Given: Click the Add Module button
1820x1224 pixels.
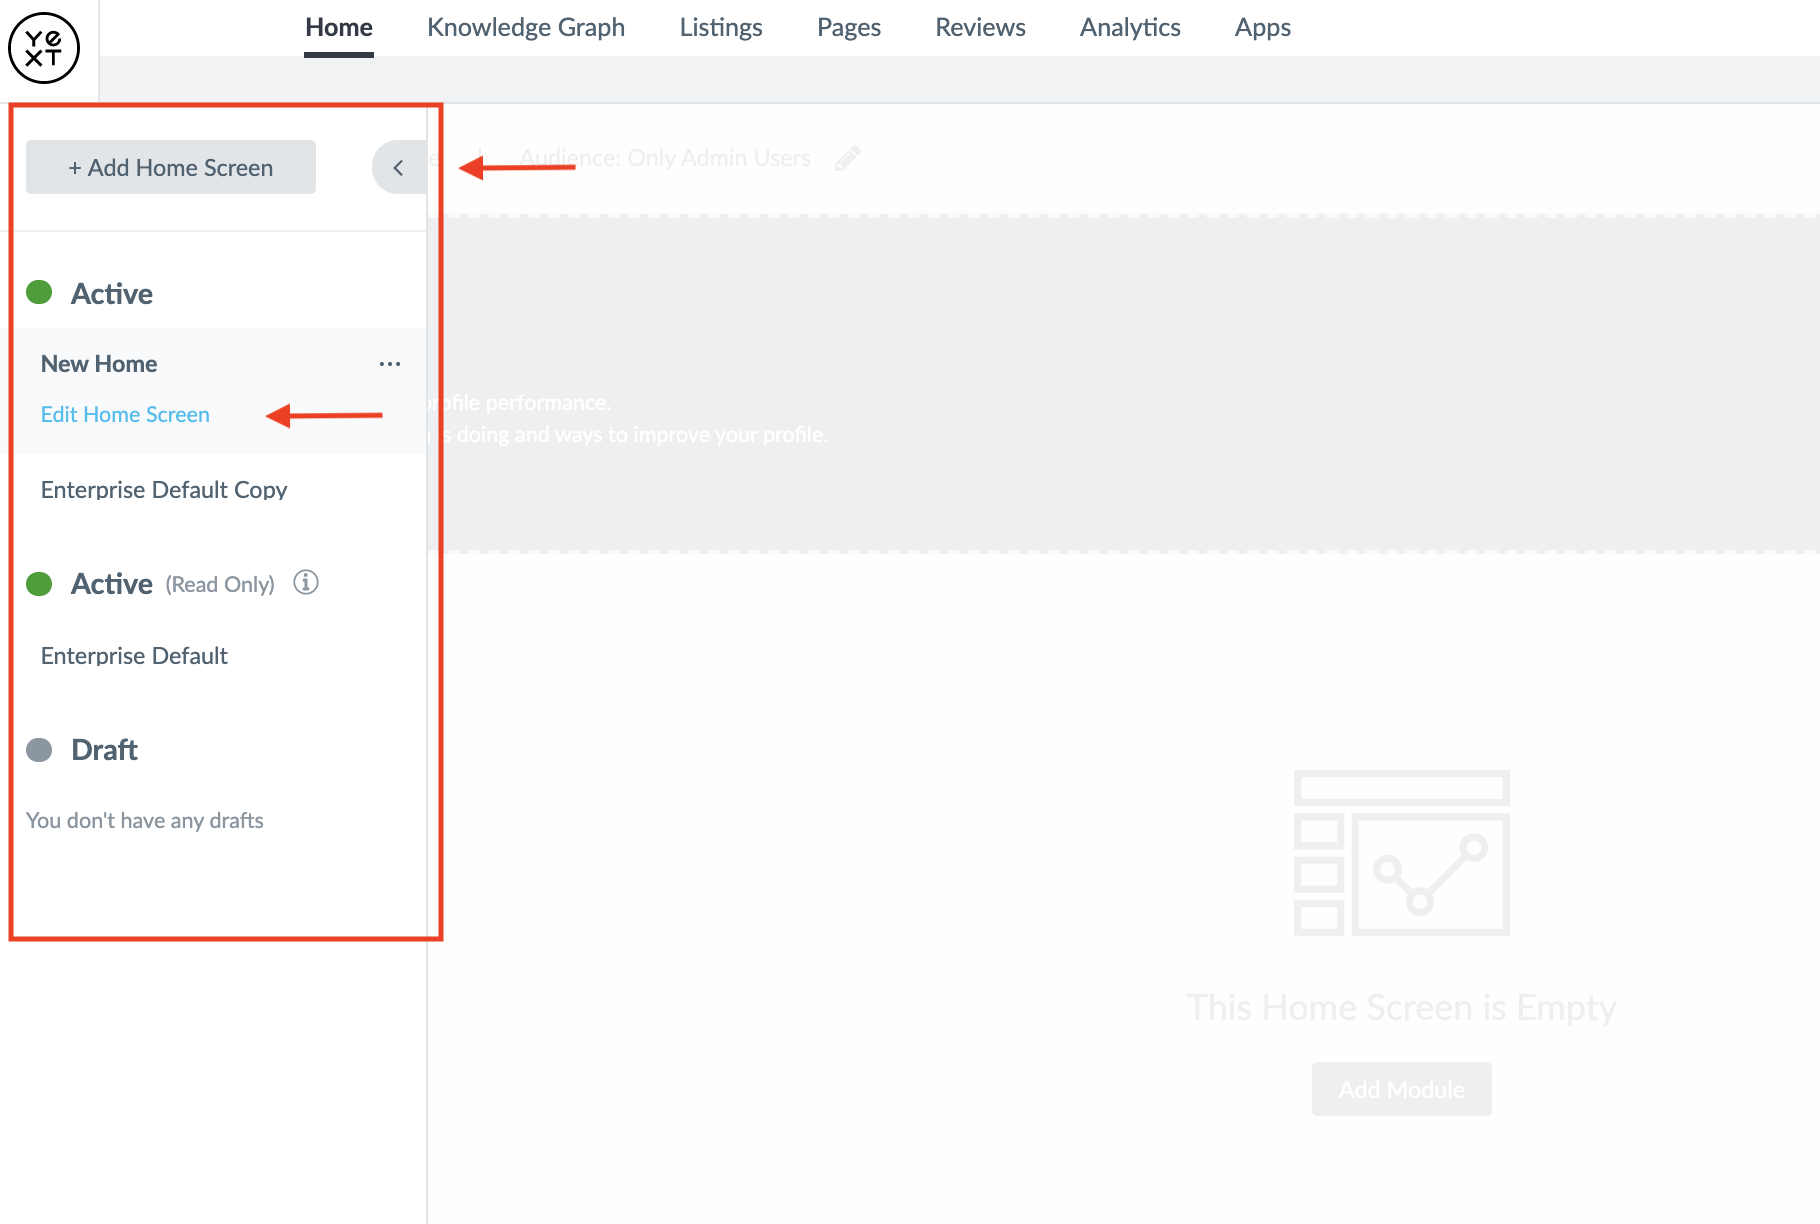Looking at the screenshot, I should [x=1401, y=1089].
